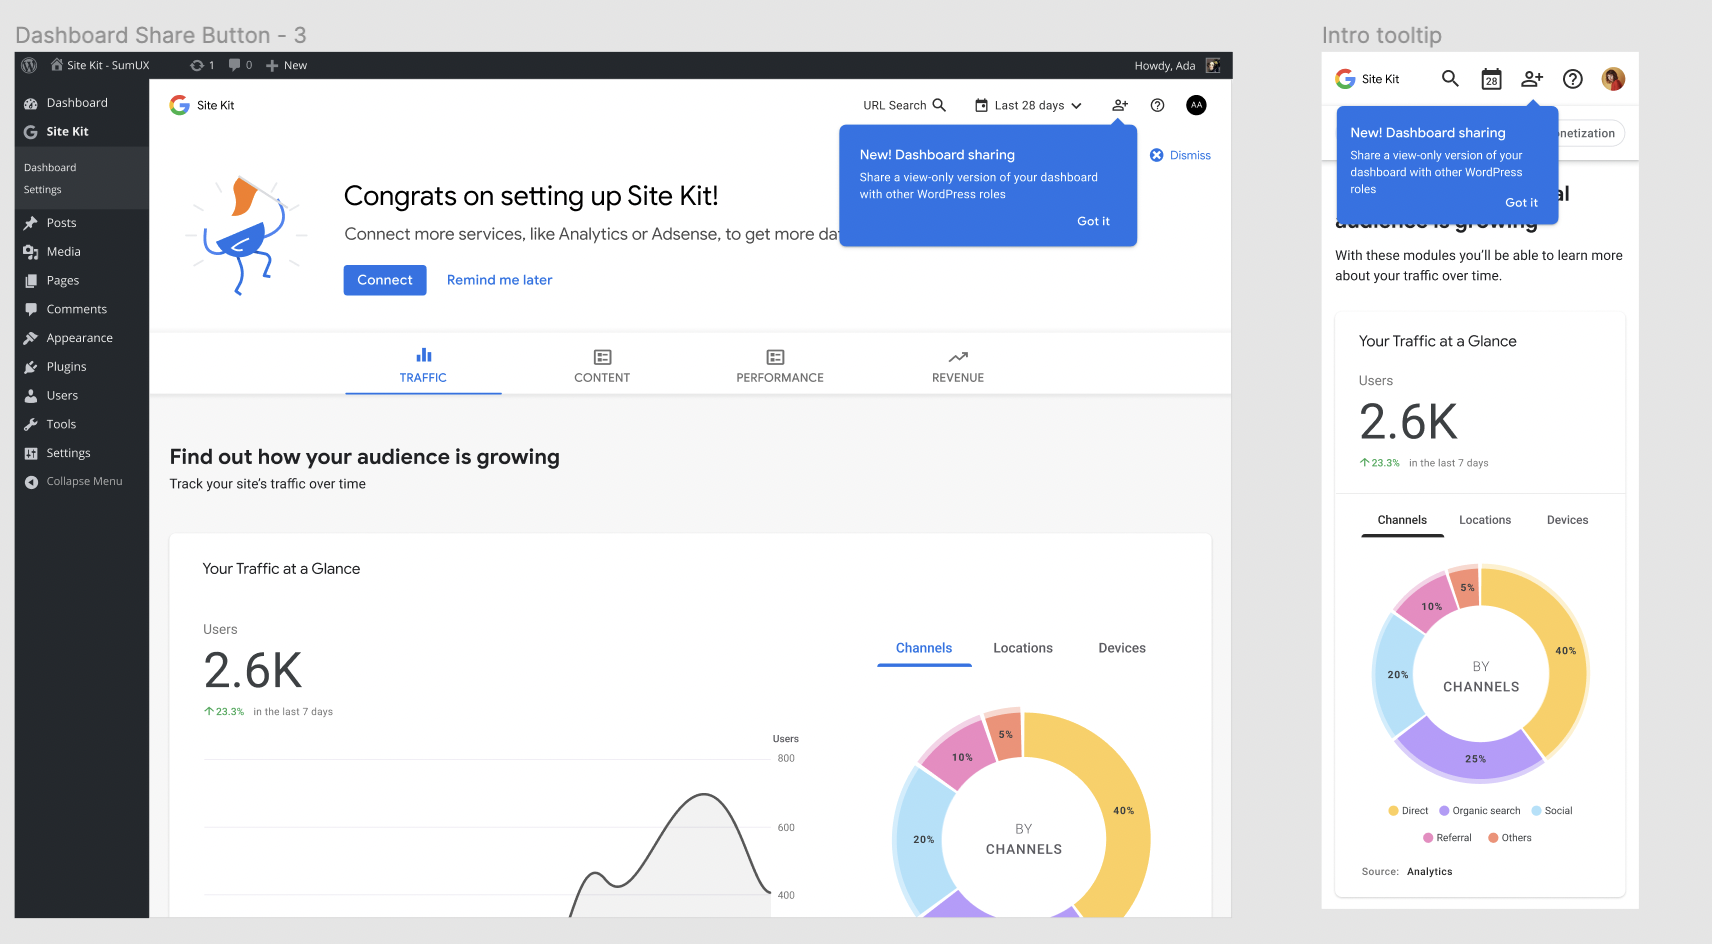Select the TRAFFIC tab
This screenshot has width=1712, height=944.
423,367
